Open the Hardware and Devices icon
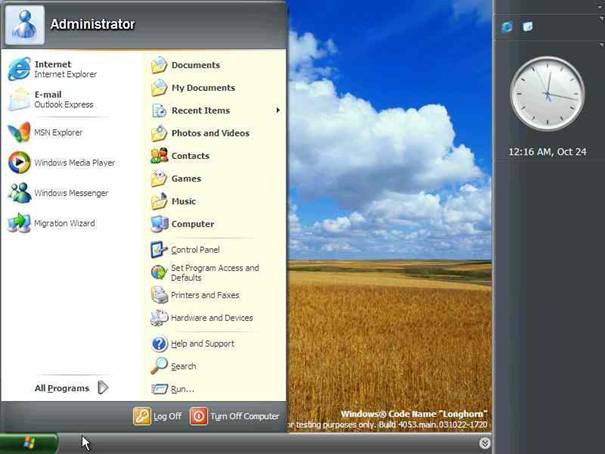The width and height of the screenshot is (605, 454). click(x=159, y=317)
